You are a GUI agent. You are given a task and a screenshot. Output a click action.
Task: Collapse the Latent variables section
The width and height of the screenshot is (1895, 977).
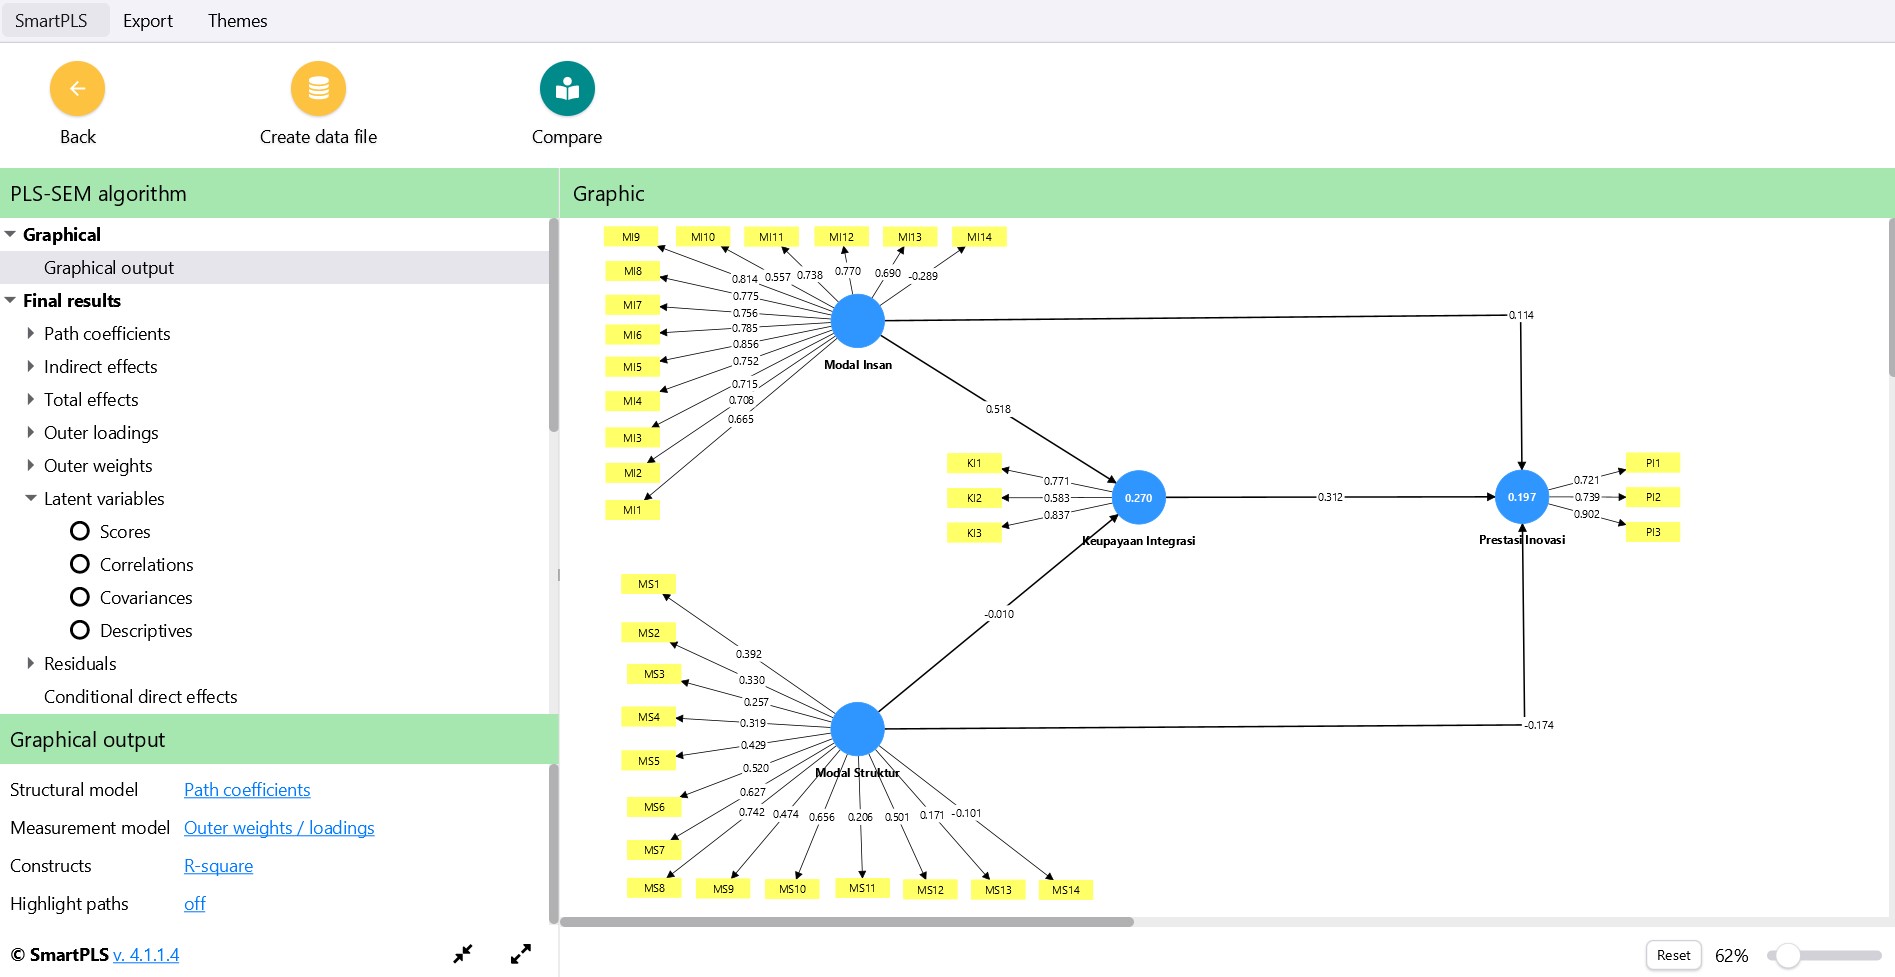tap(31, 498)
